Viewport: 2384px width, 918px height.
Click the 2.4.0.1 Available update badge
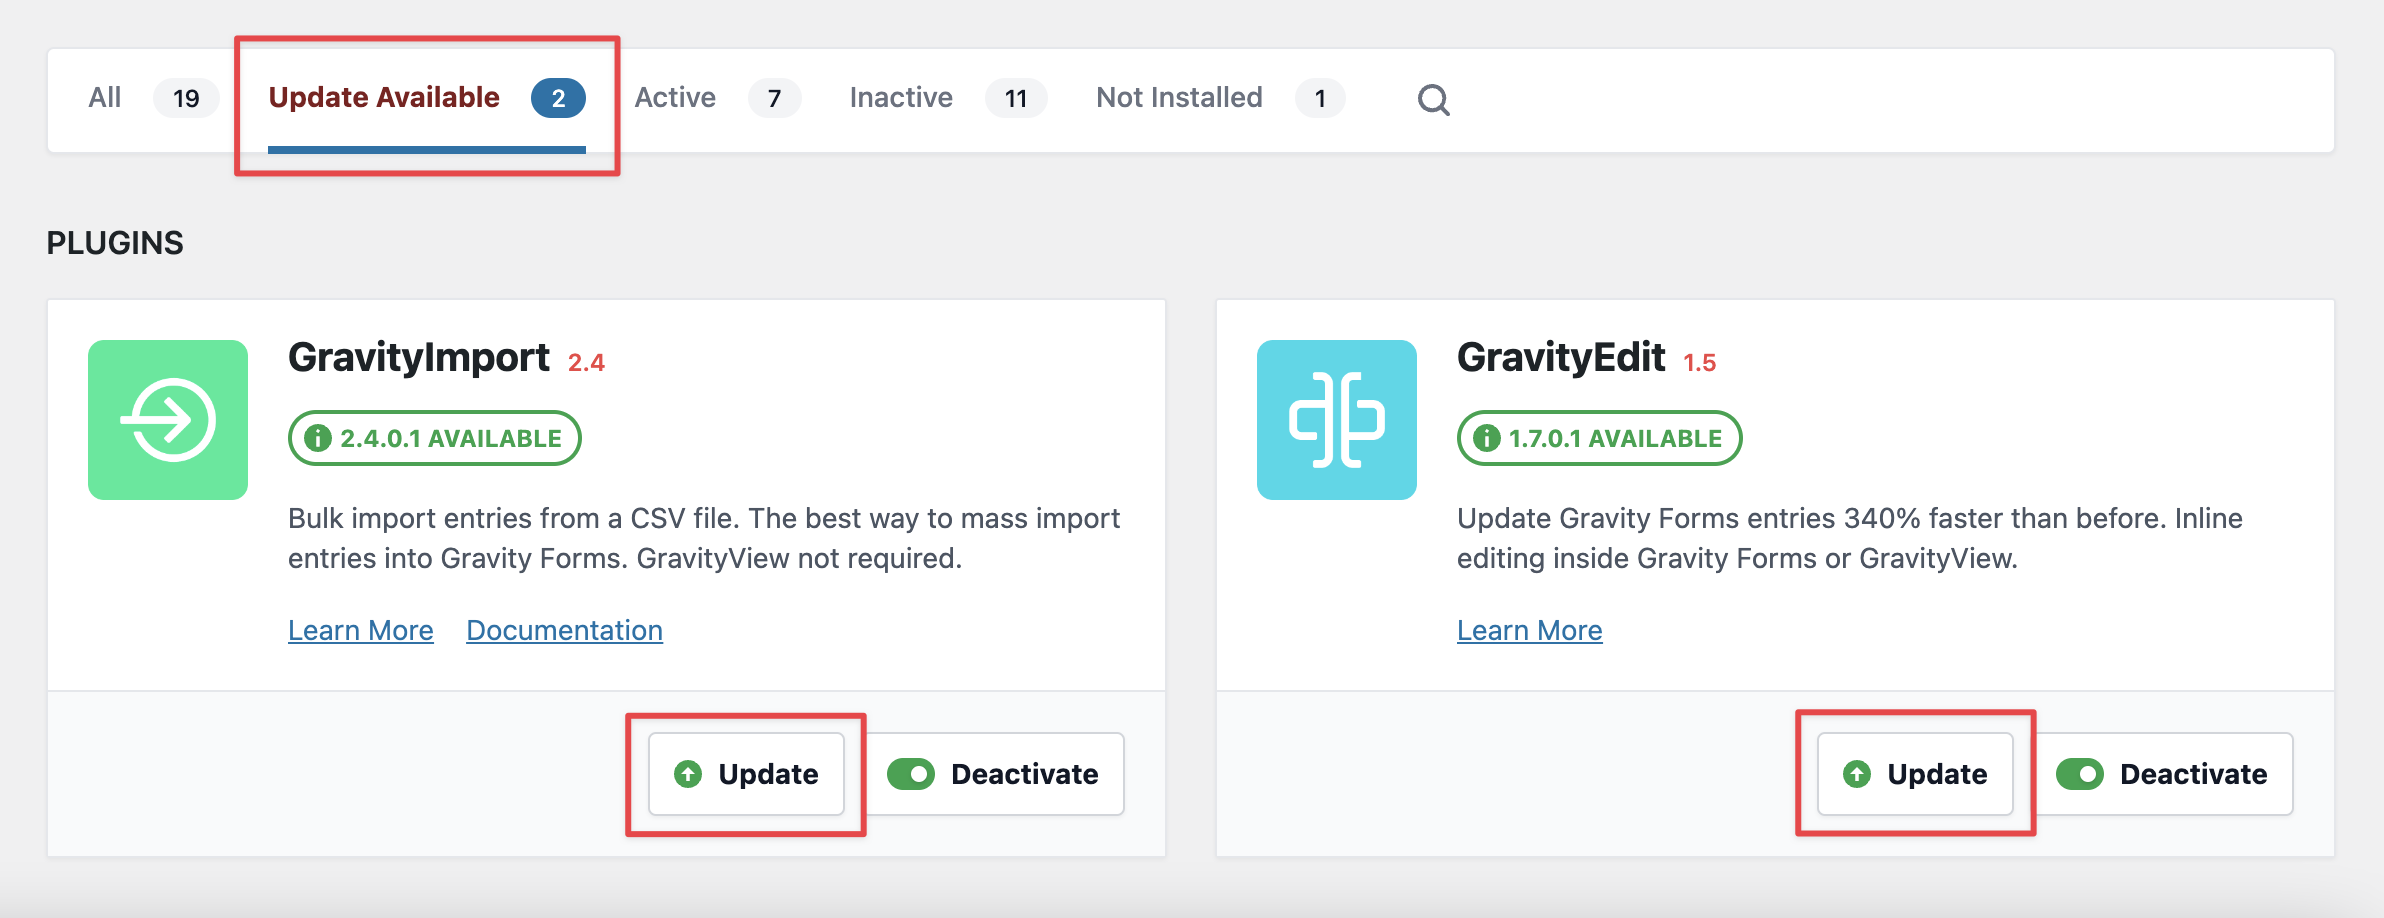click(435, 438)
